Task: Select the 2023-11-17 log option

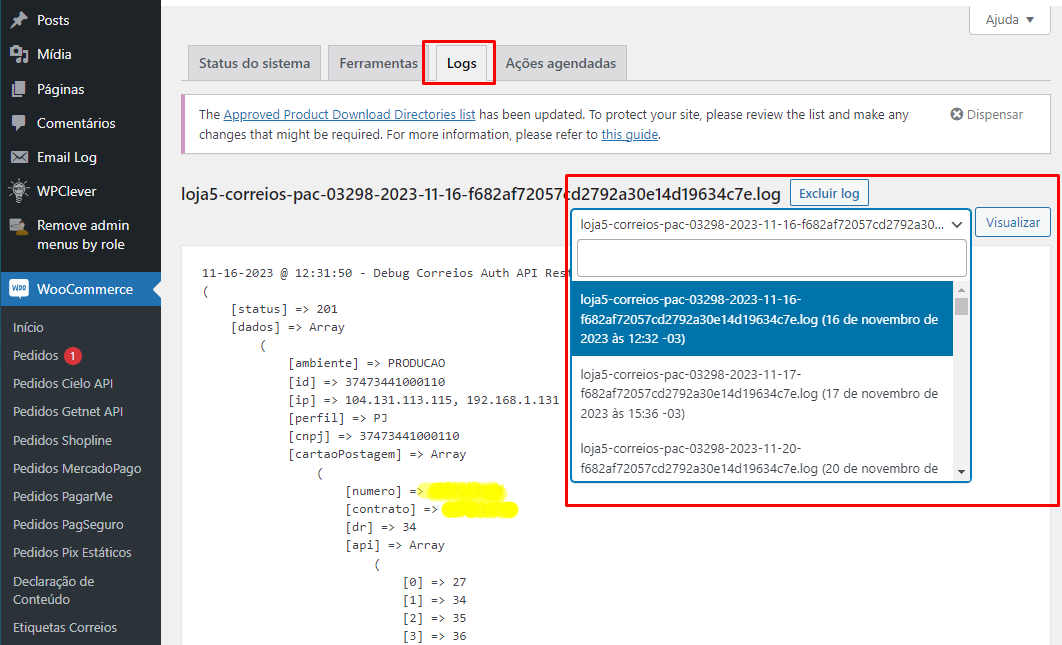Action: 762,394
